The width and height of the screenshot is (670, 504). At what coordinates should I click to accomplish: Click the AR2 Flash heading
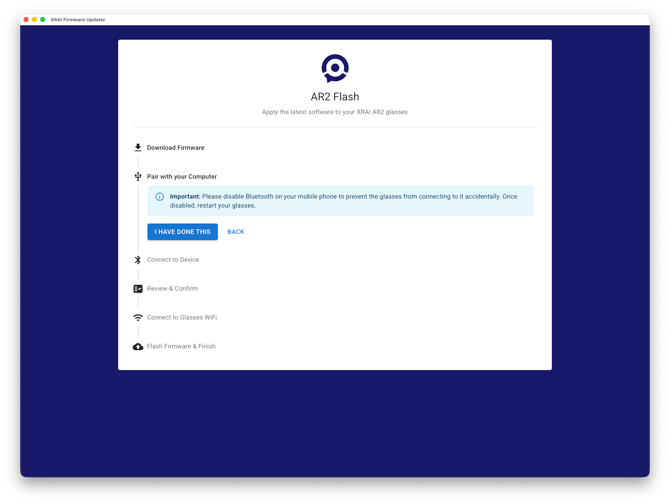point(335,97)
